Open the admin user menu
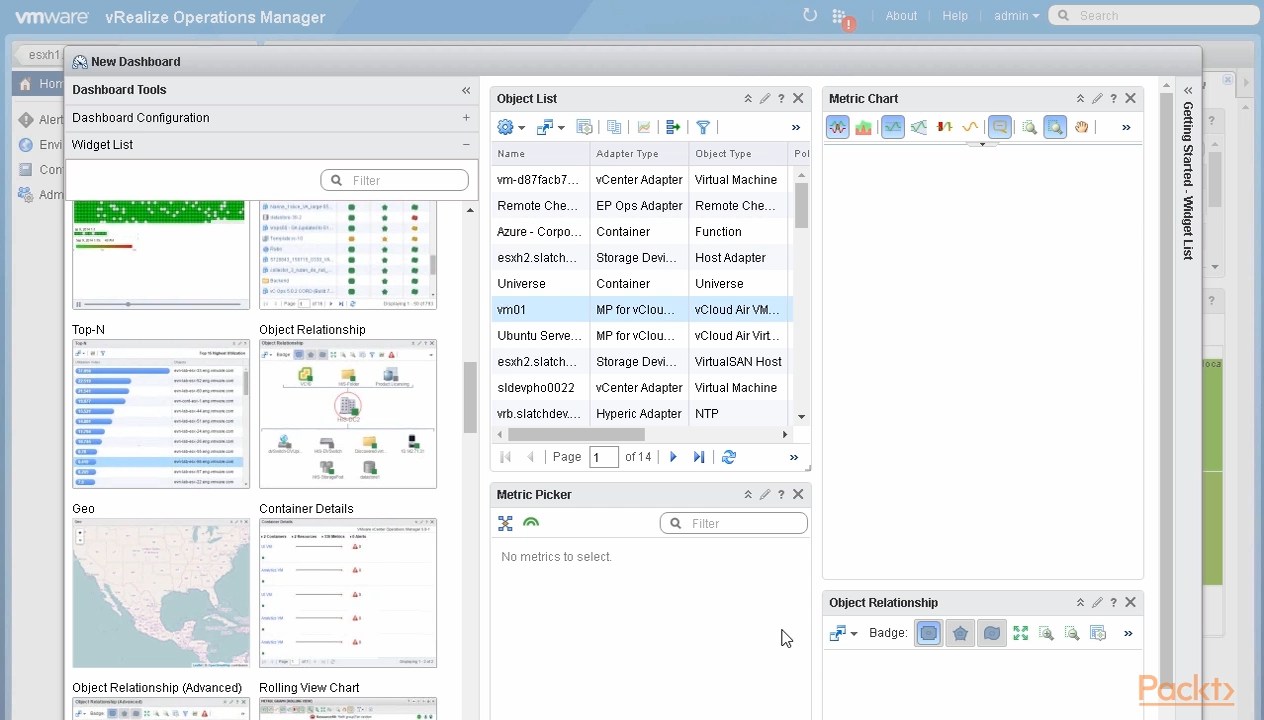Screen dimensions: 1264x720 (1016, 16)
